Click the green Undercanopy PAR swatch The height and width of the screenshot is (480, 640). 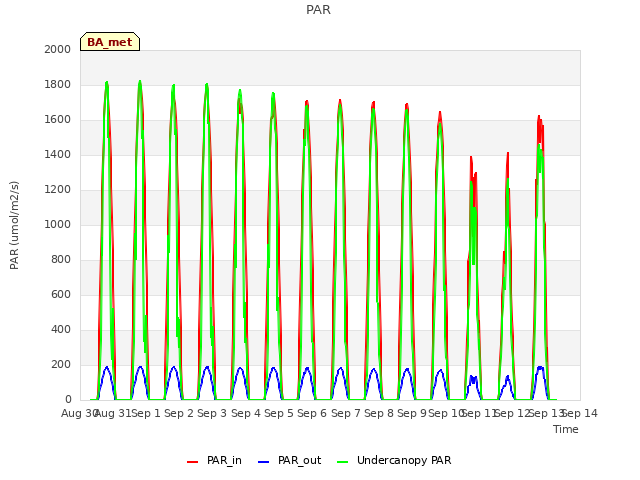click(x=343, y=462)
